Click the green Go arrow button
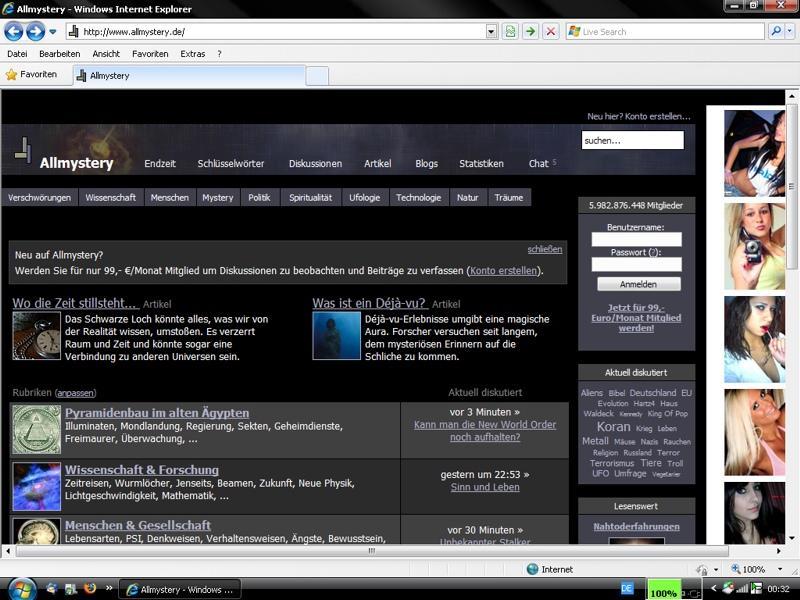 pyautogui.click(x=531, y=32)
